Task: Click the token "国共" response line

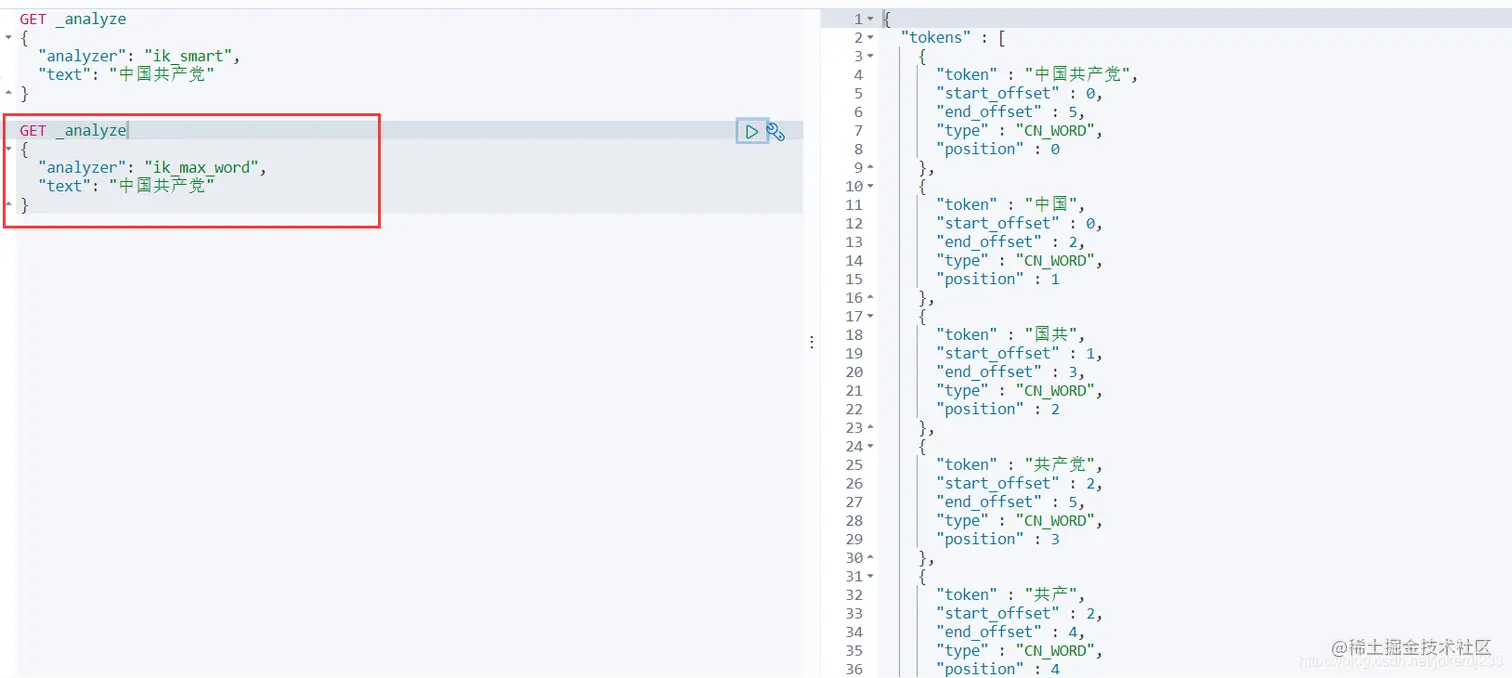Action: (1010, 335)
